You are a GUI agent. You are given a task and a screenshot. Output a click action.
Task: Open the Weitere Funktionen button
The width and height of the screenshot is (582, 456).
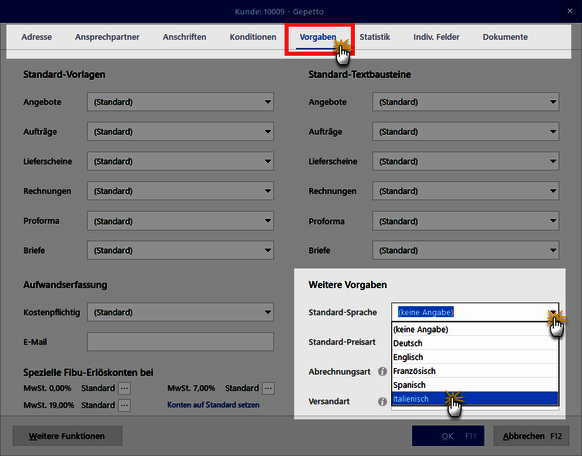[67, 436]
